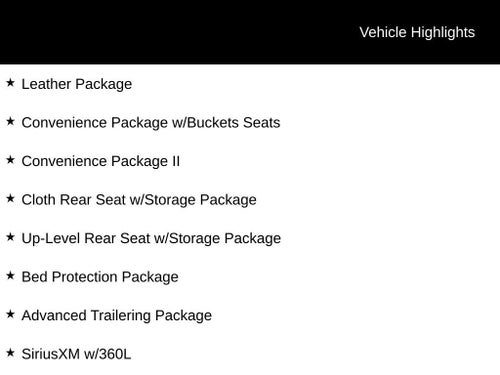Viewport: 500px width, 375px height.
Task: Click the Vehicle Highlights heading
Action: point(417,33)
